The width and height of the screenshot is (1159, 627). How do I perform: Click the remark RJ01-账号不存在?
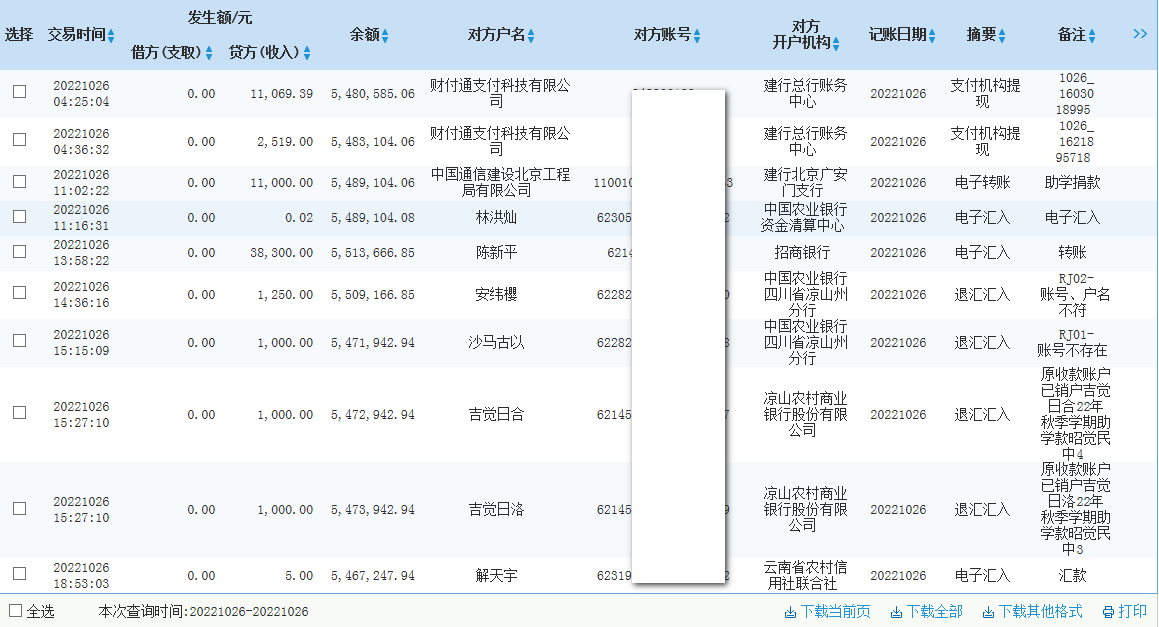pyautogui.click(x=1073, y=342)
